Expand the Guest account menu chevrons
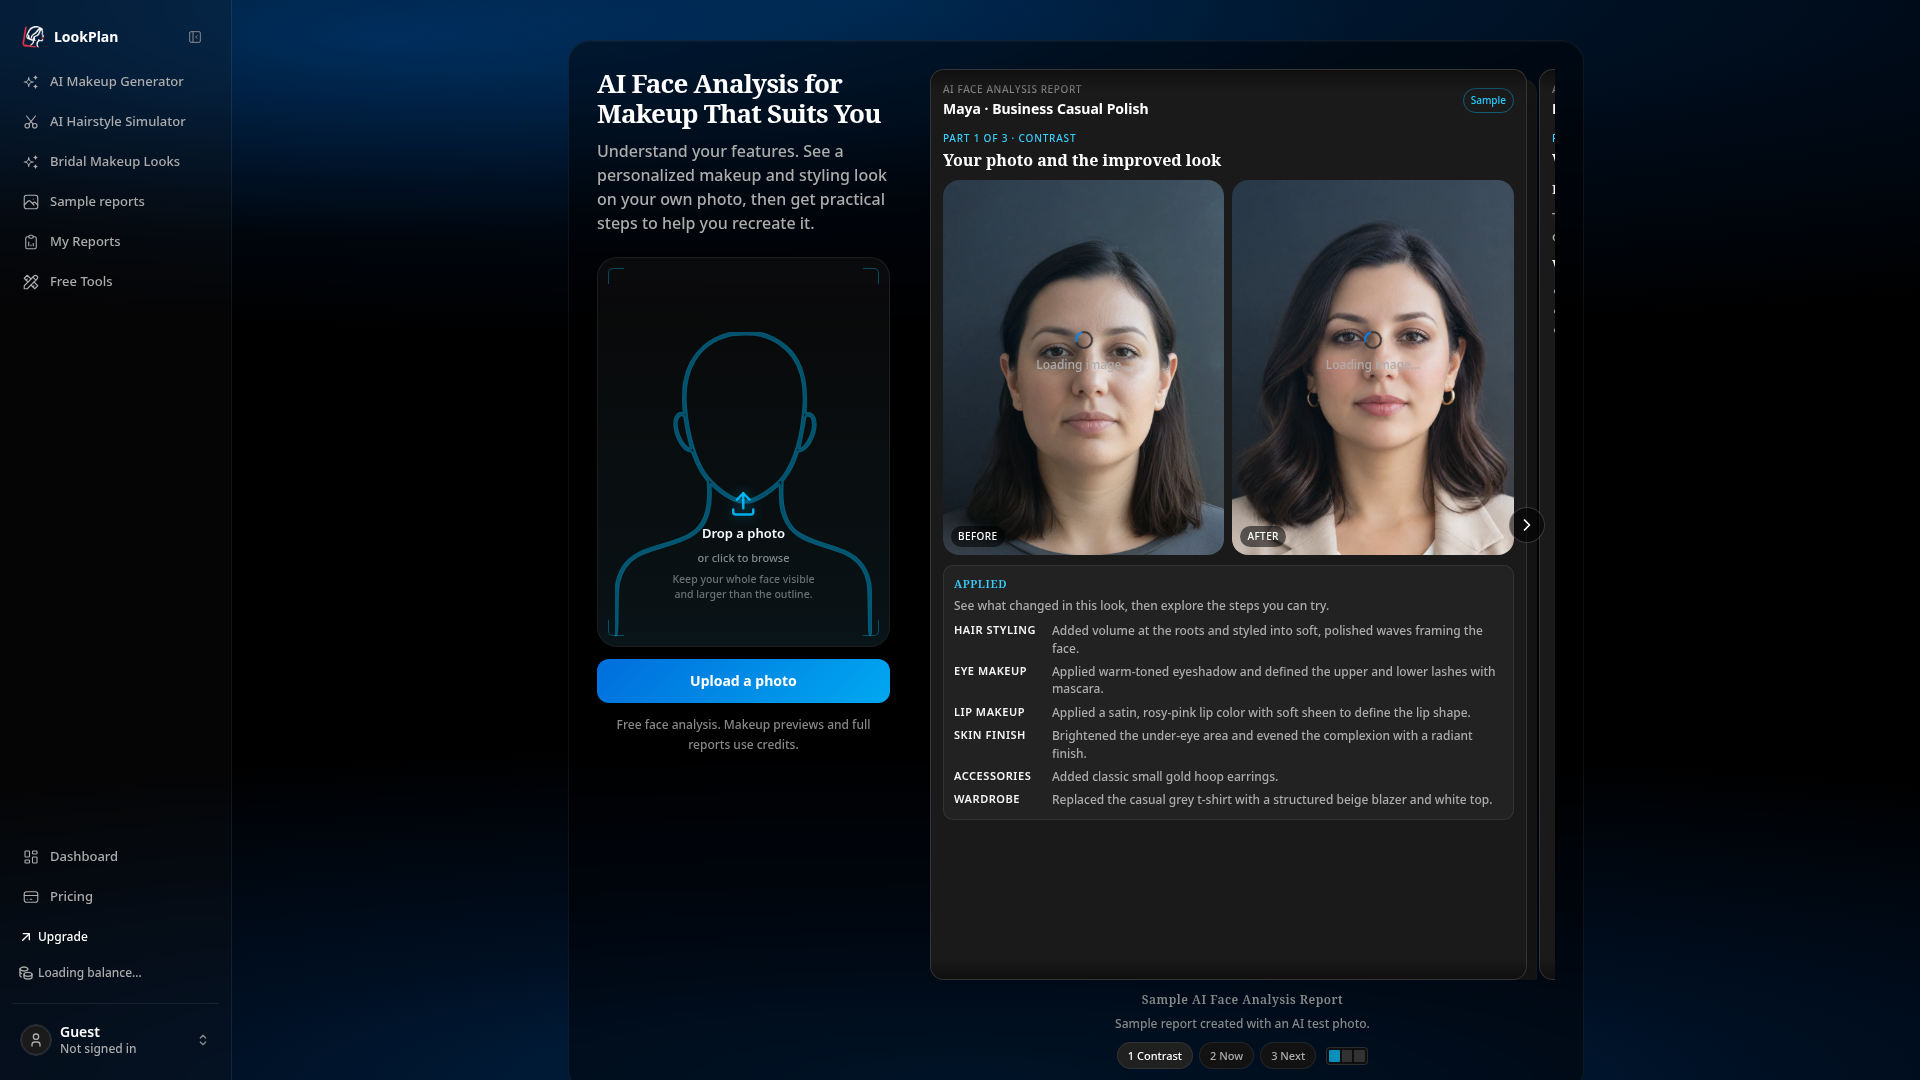1920x1080 pixels. point(203,1040)
